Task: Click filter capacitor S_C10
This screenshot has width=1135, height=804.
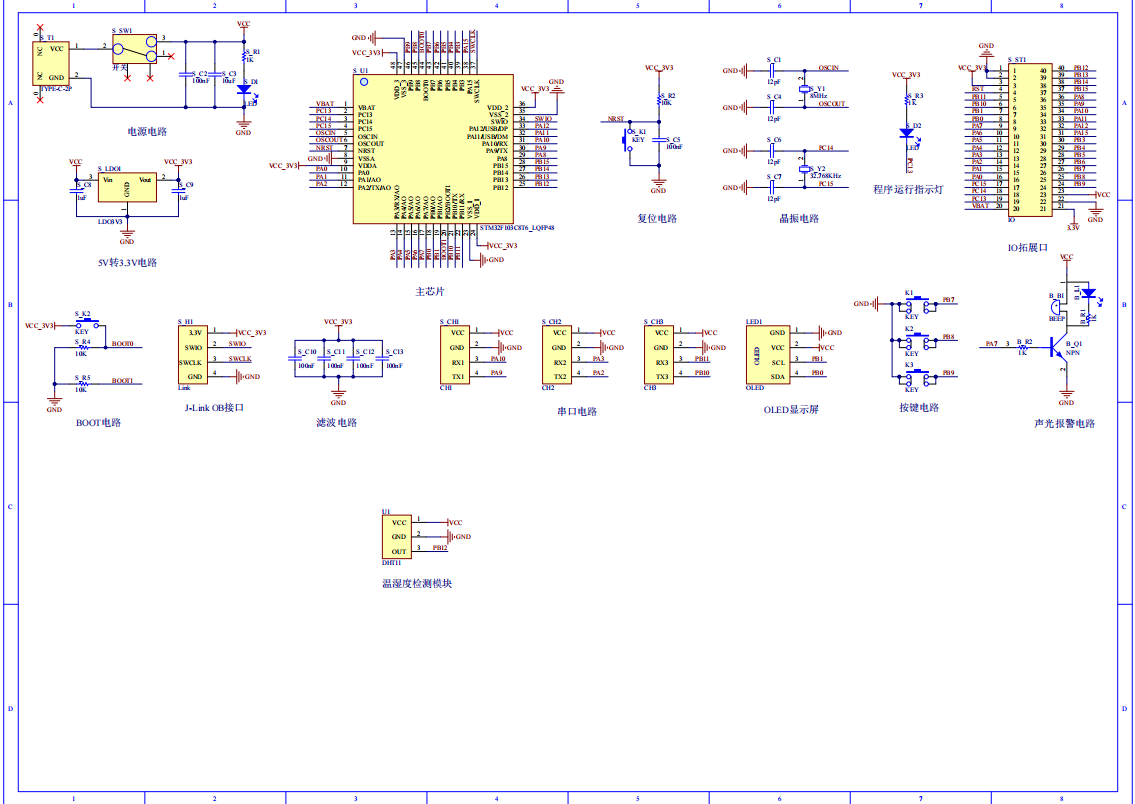Action: (x=294, y=358)
